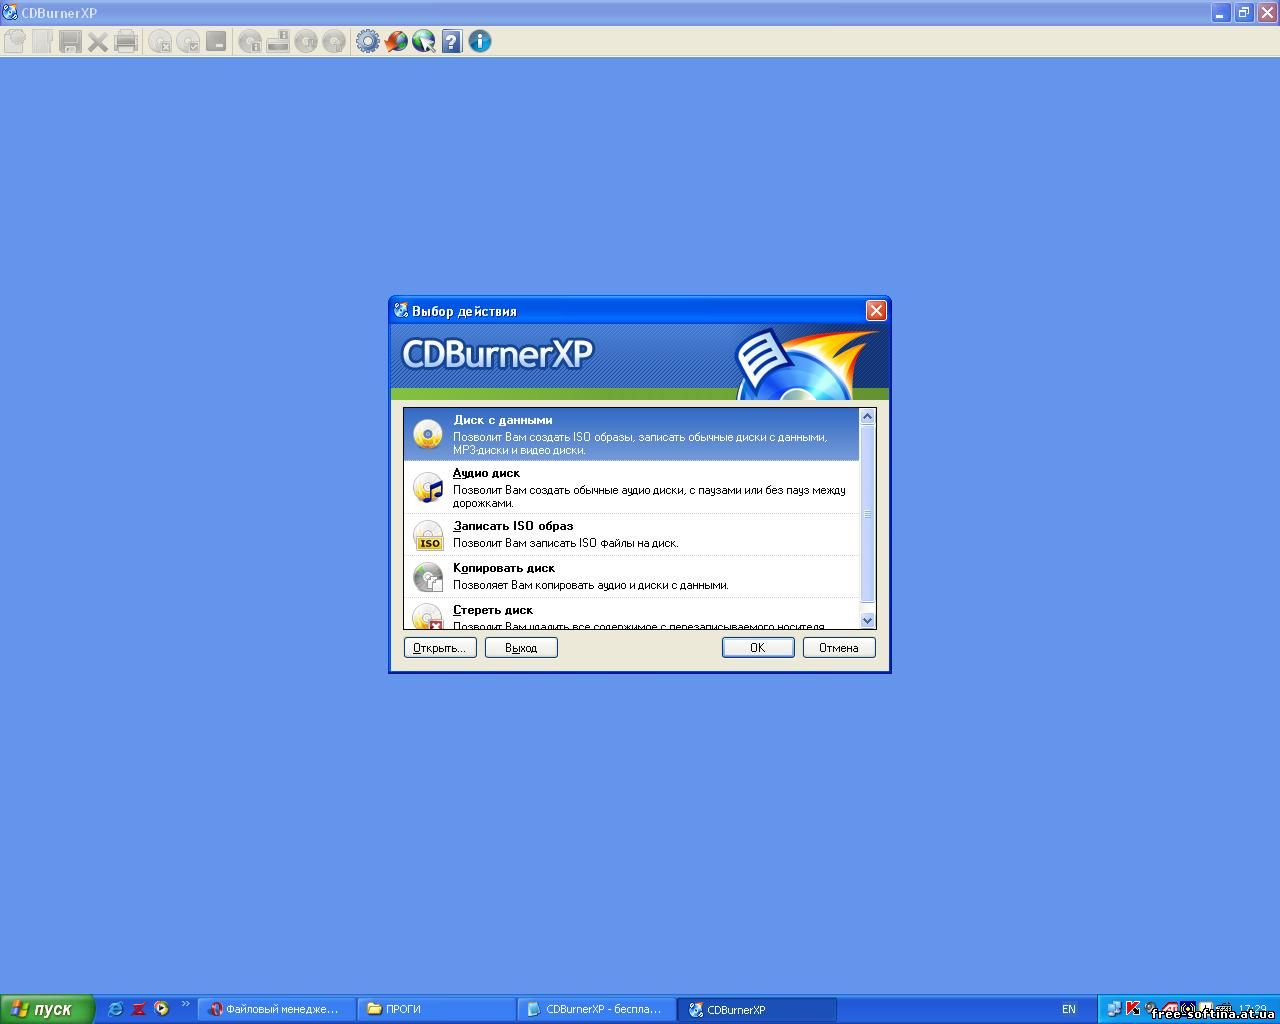The height and width of the screenshot is (1024, 1280).
Task: Click the globe with cursor web icon
Action: tap(424, 41)
